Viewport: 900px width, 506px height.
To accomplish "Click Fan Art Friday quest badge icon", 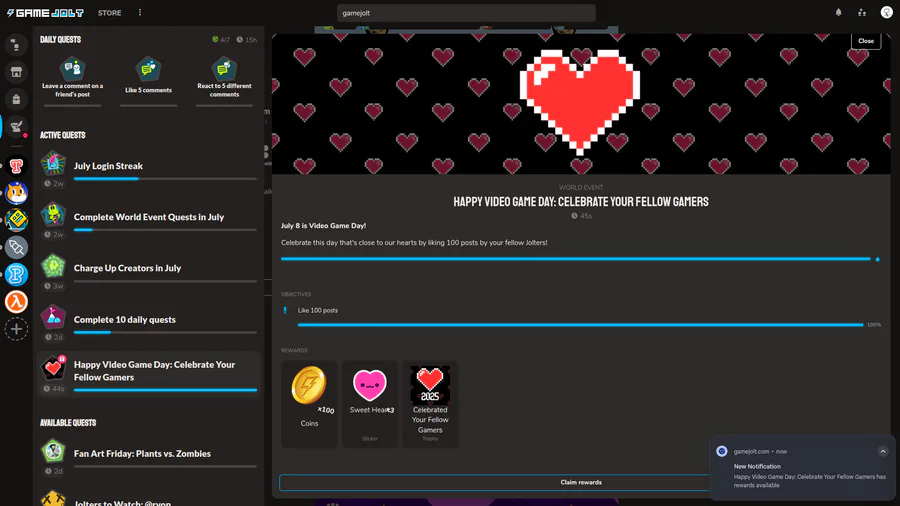I will click(x=53, y=451).
